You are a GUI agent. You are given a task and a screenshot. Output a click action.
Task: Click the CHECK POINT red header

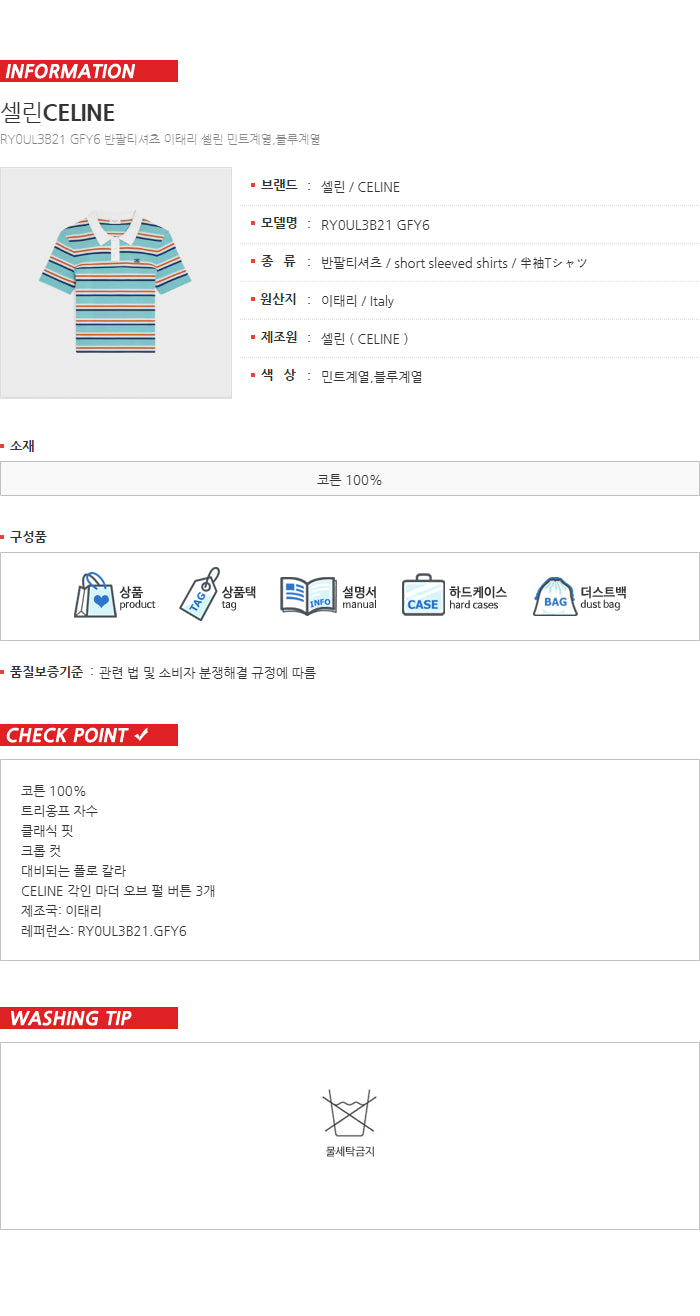[89, 735]
